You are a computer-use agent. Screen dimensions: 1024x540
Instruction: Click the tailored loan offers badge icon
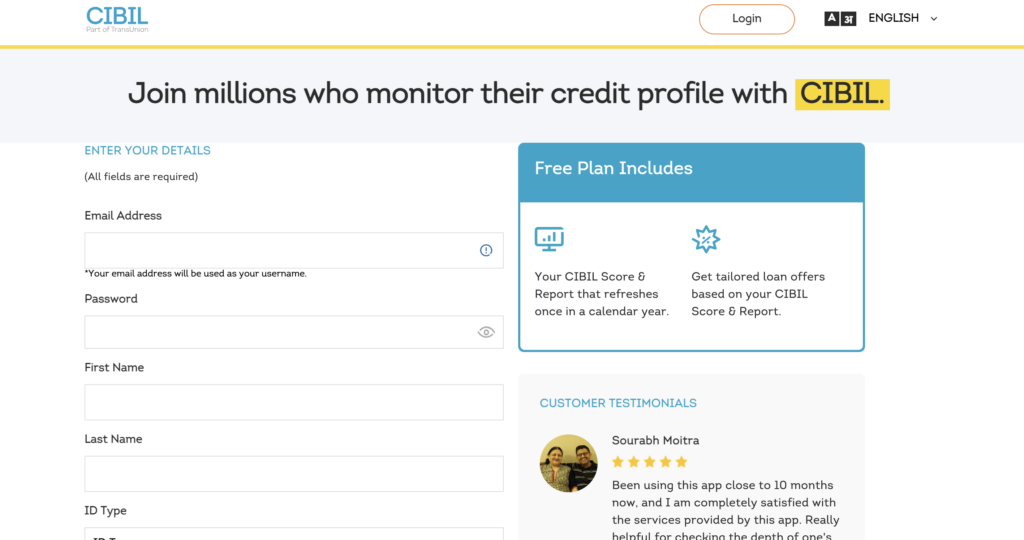point(706,239)
